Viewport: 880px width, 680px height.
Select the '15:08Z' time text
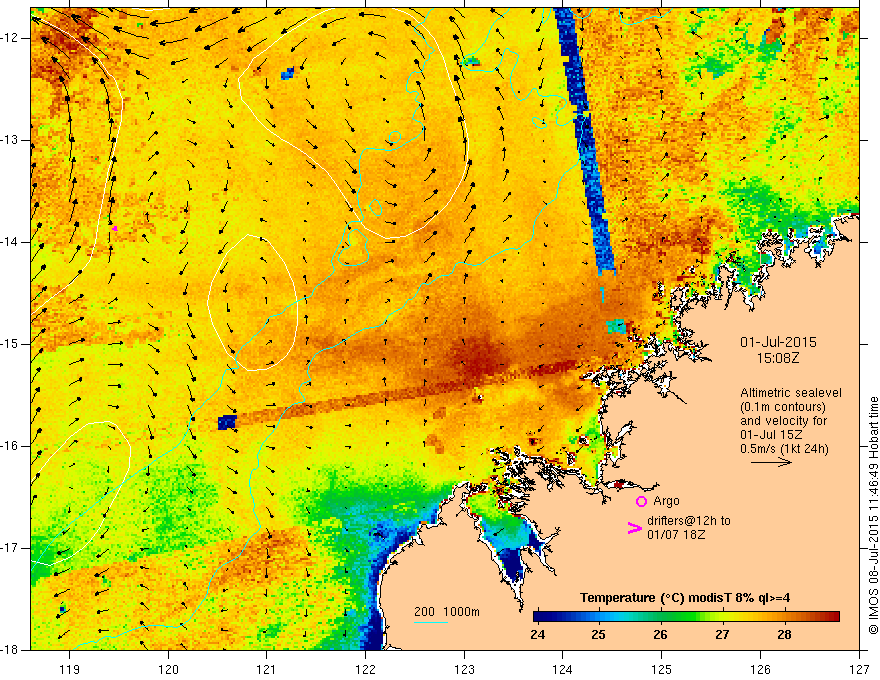pos(778,358)
